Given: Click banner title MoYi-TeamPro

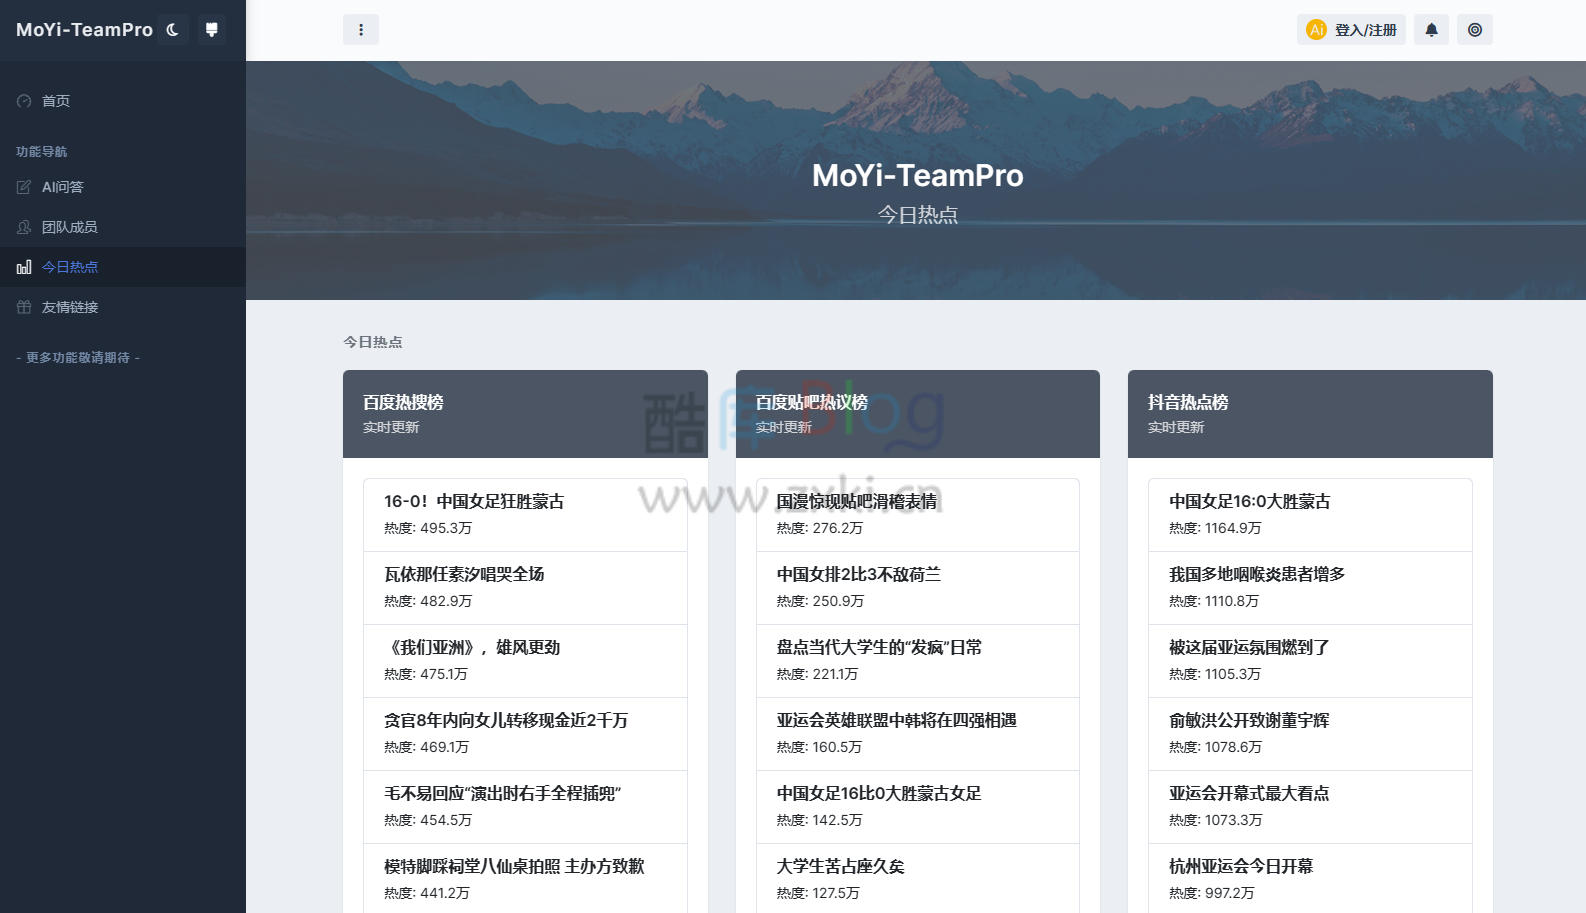Looking at the screenshot, I should pyautogui.click(x=918, y=175).
